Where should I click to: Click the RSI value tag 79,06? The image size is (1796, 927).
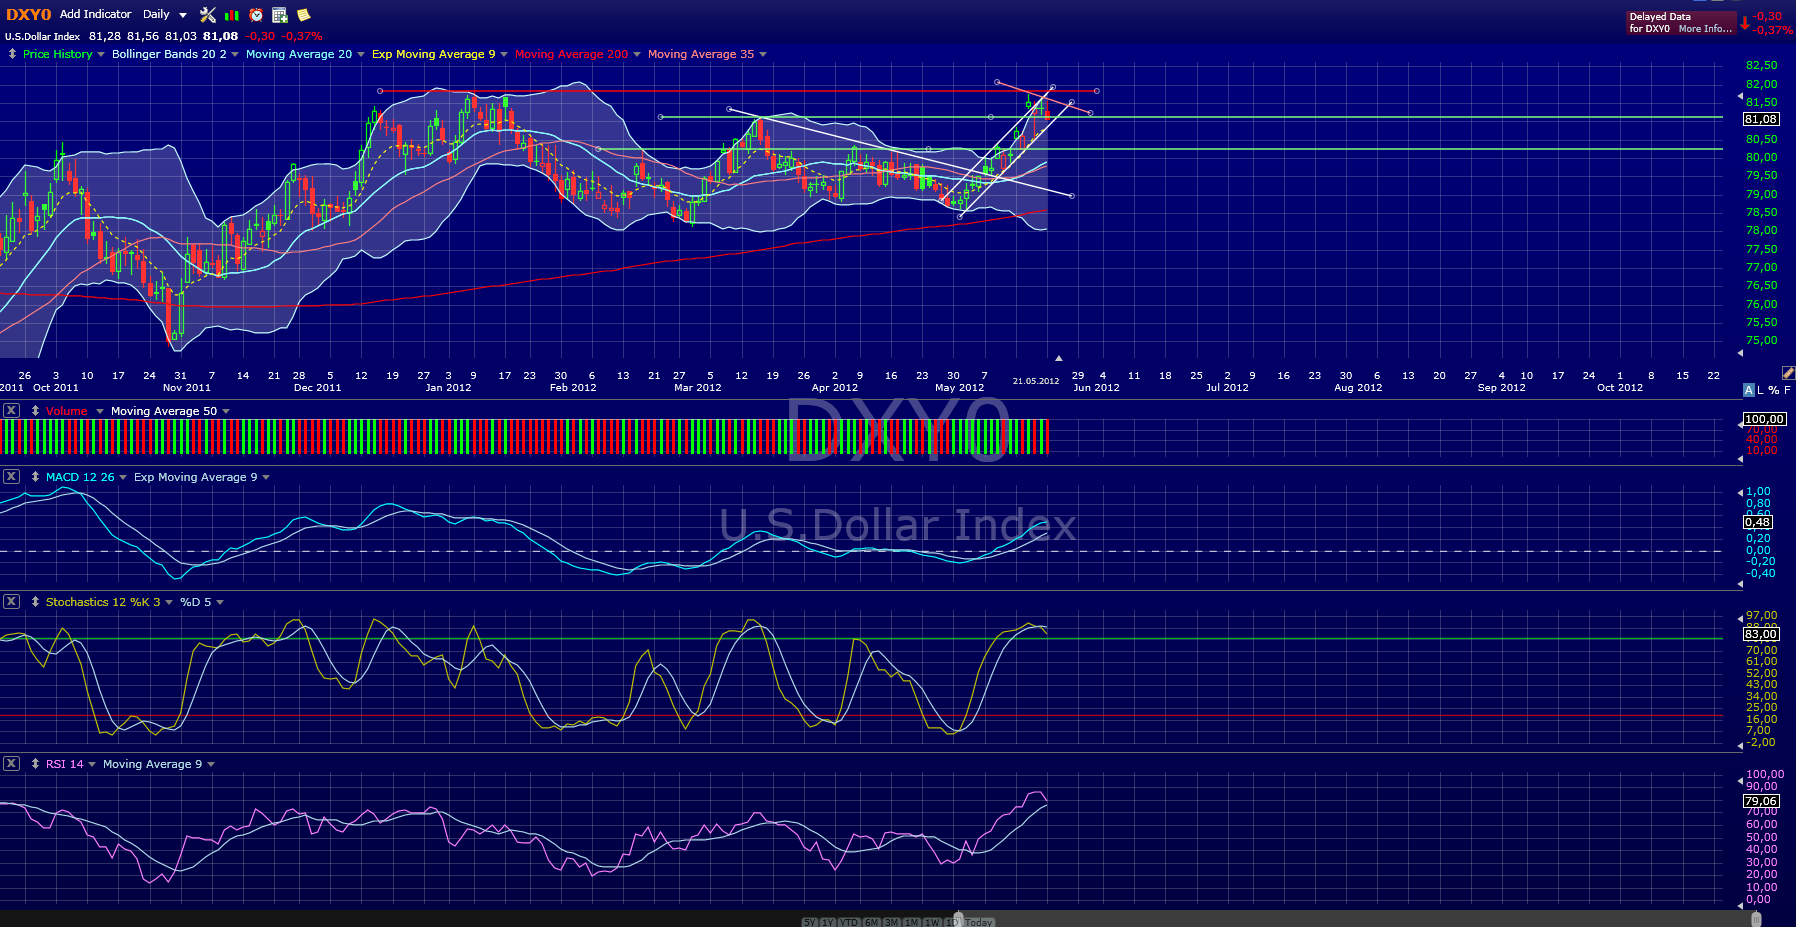point(1761,801)
